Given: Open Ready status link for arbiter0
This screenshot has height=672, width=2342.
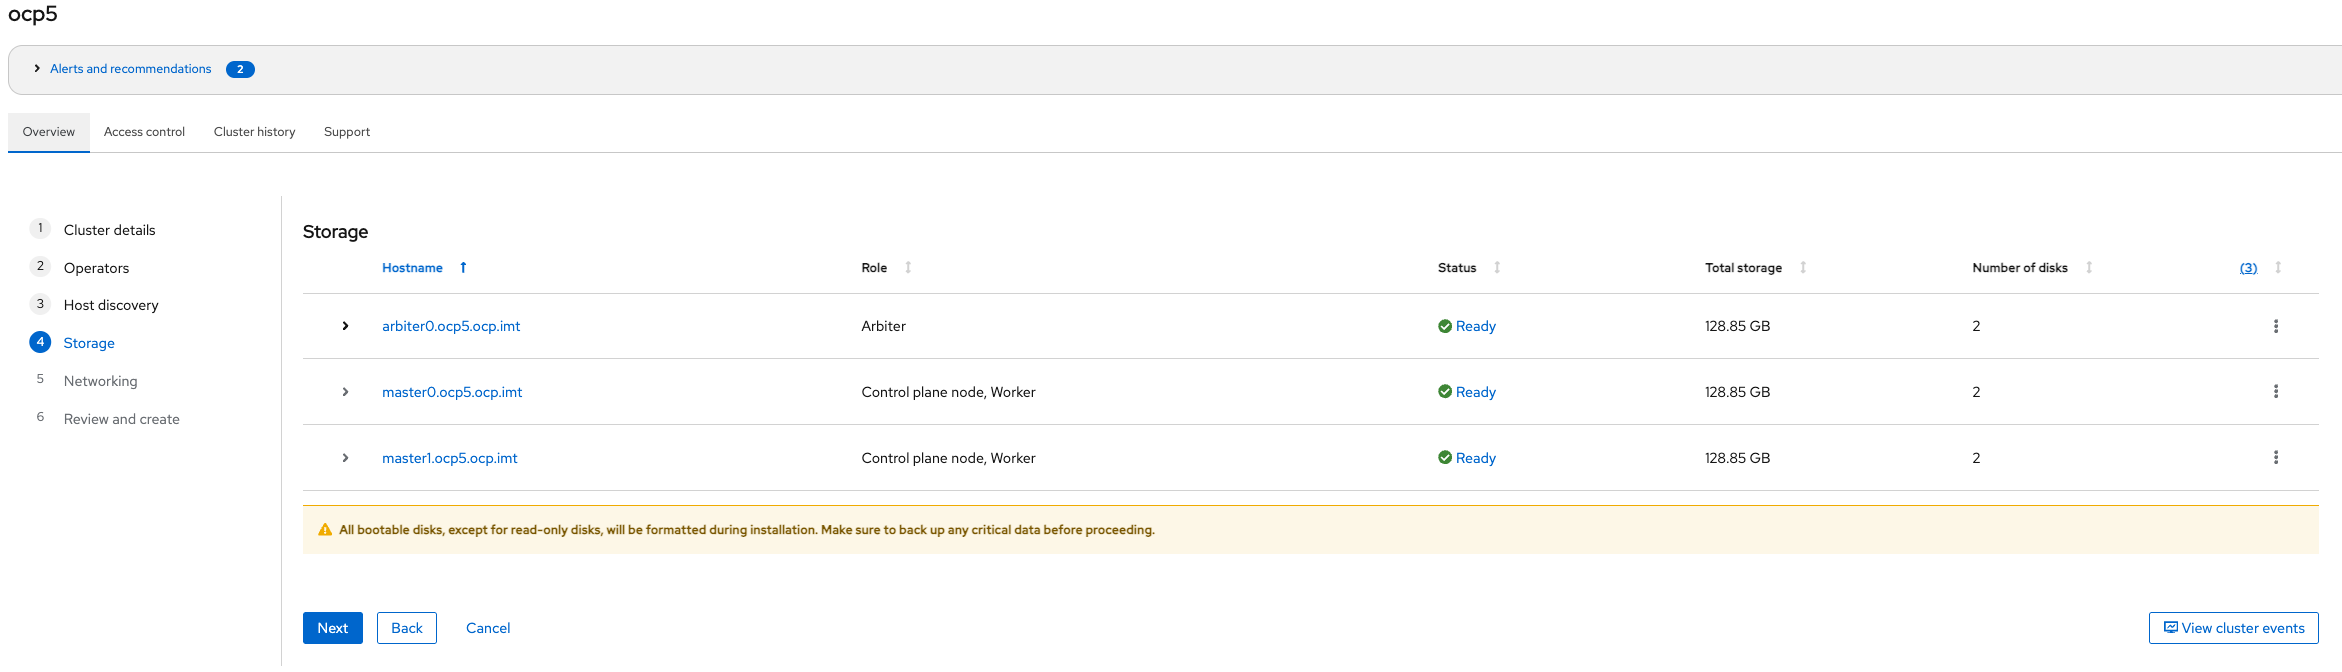Looking at the screenshot, I should pos(1475,326).
